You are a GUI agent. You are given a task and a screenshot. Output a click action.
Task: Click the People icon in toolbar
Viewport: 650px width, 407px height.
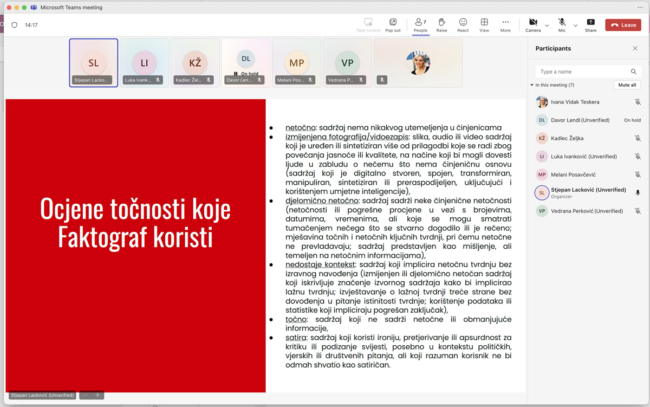click(420, 24)
